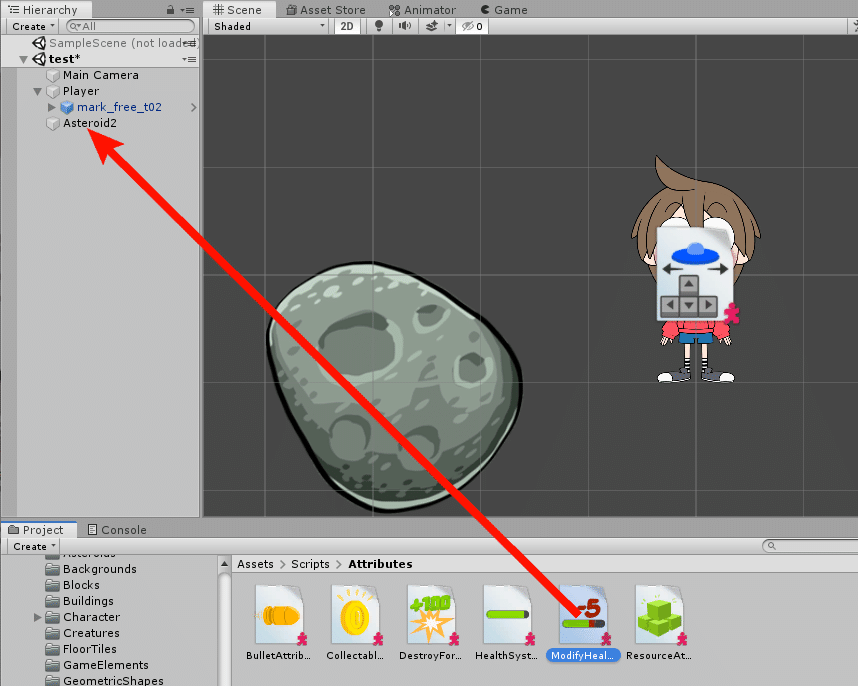858x686 pixels.
Task: Switch to the Animator tab
Action: [422, 10]
